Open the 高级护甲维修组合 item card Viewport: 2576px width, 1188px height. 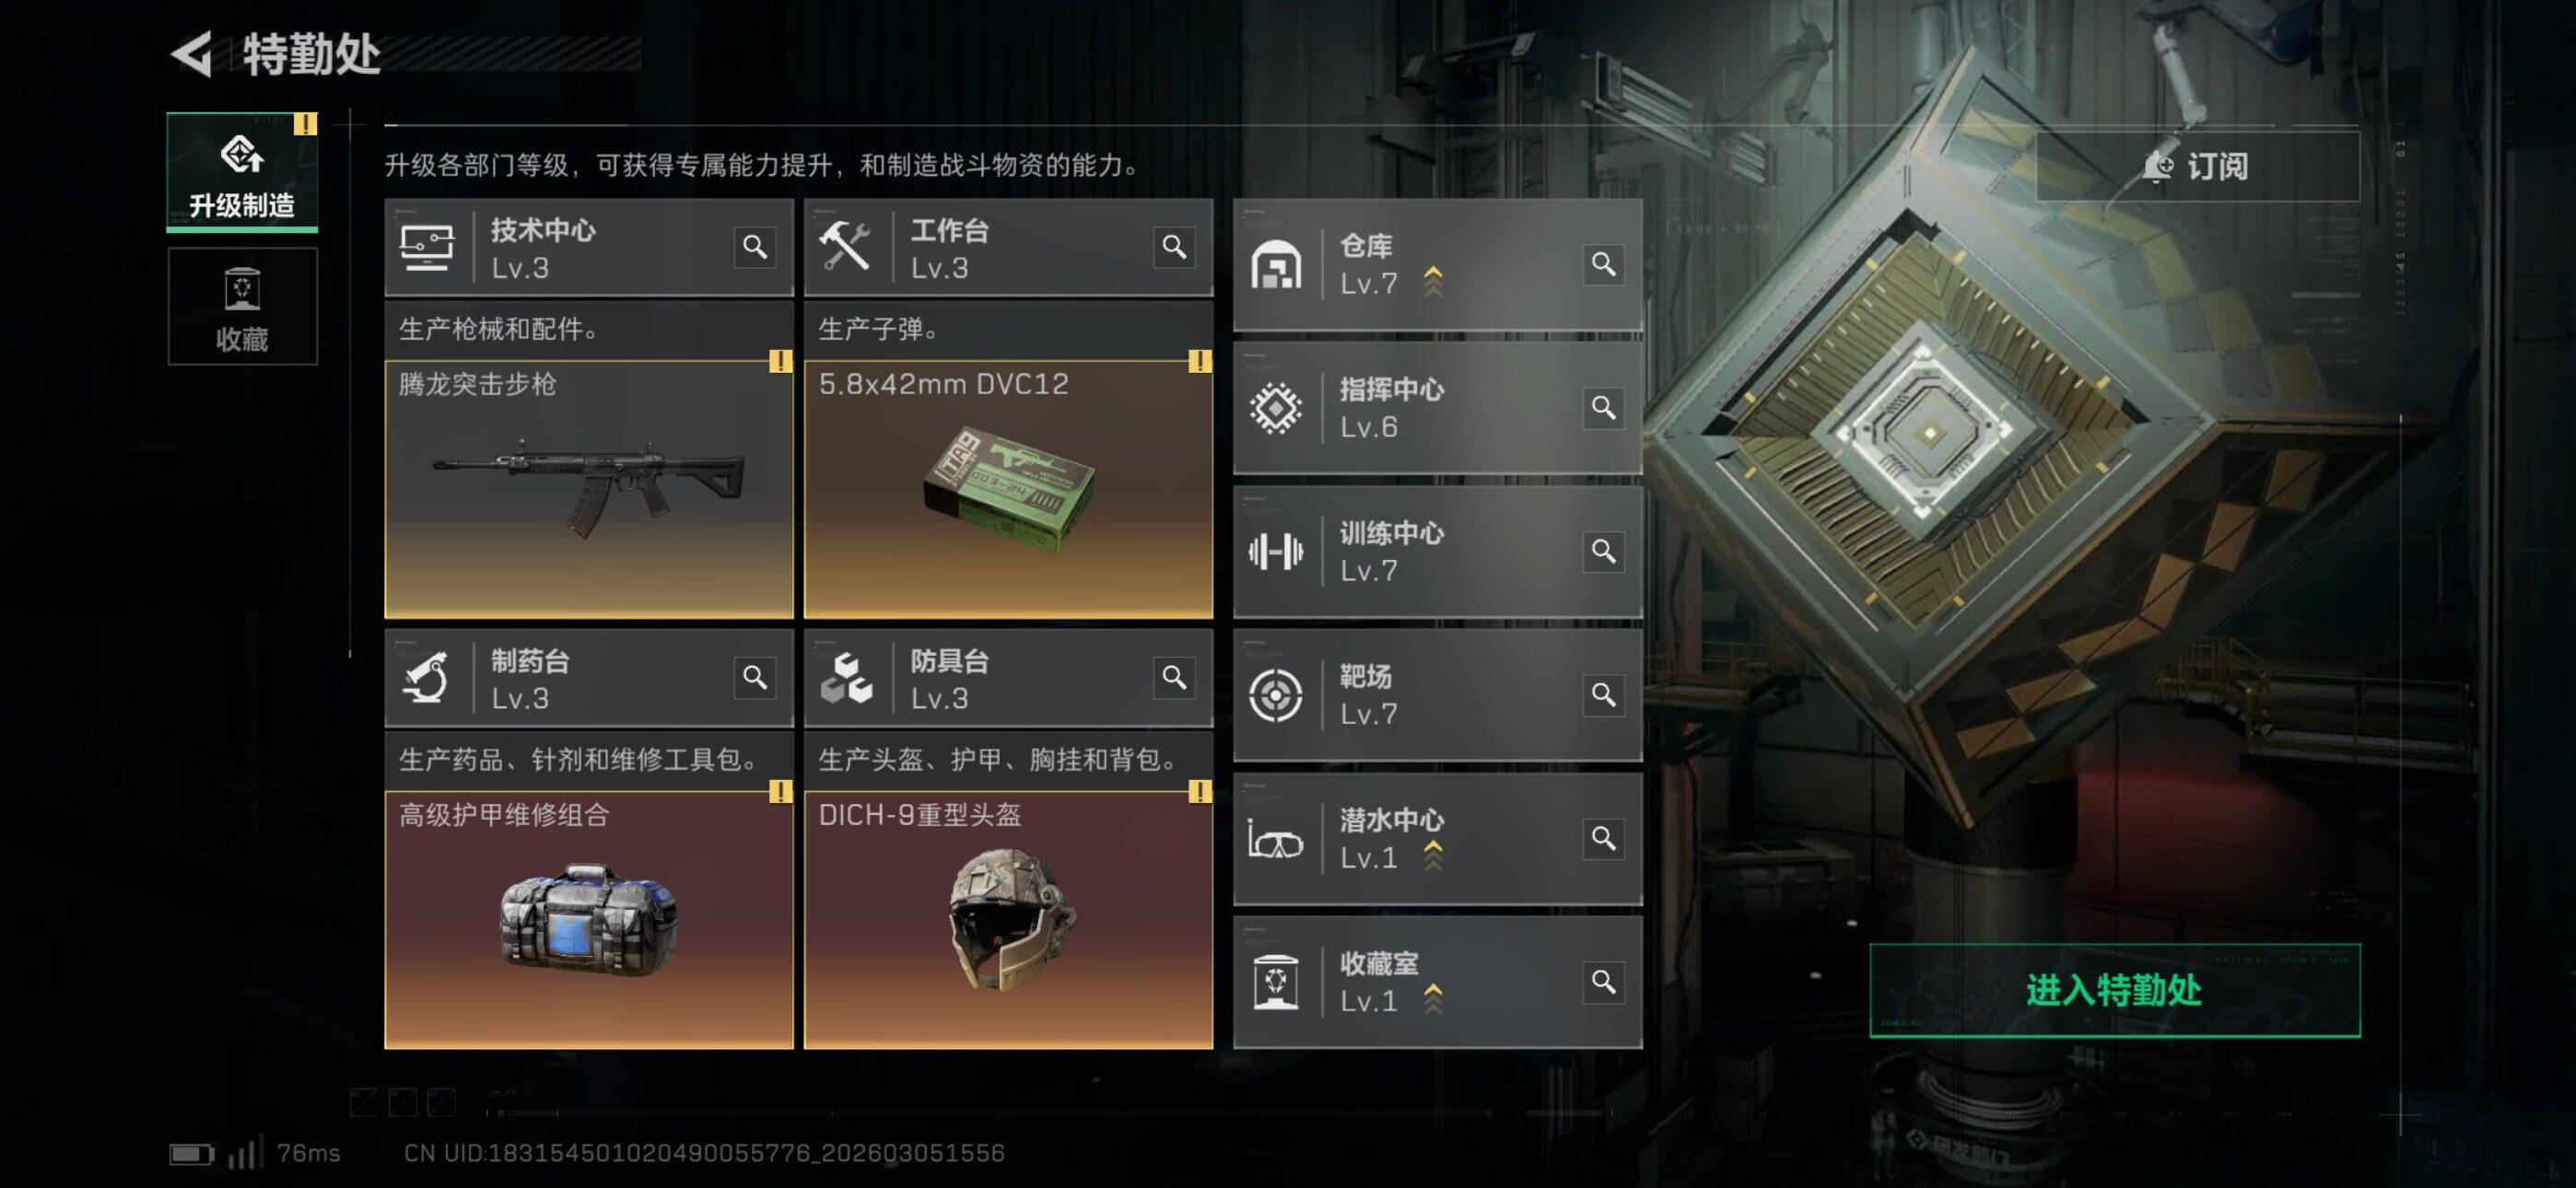(589, 920)
